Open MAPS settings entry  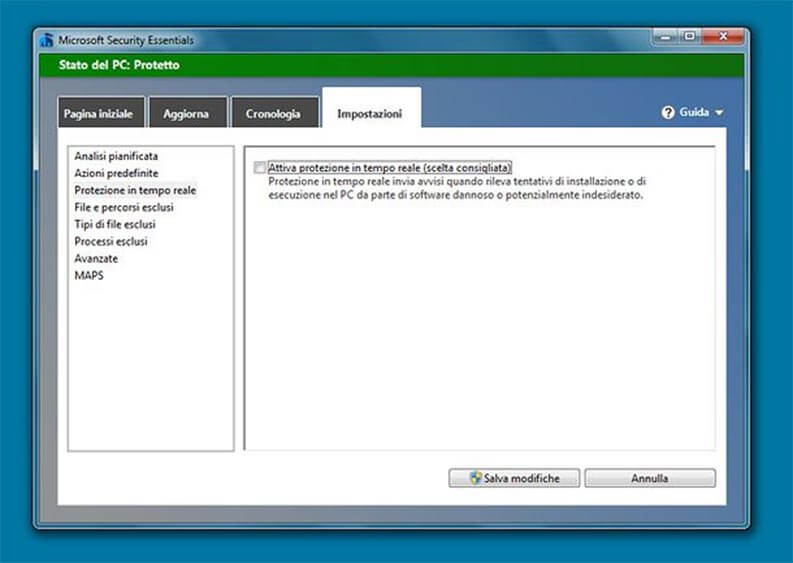(89, 276)
